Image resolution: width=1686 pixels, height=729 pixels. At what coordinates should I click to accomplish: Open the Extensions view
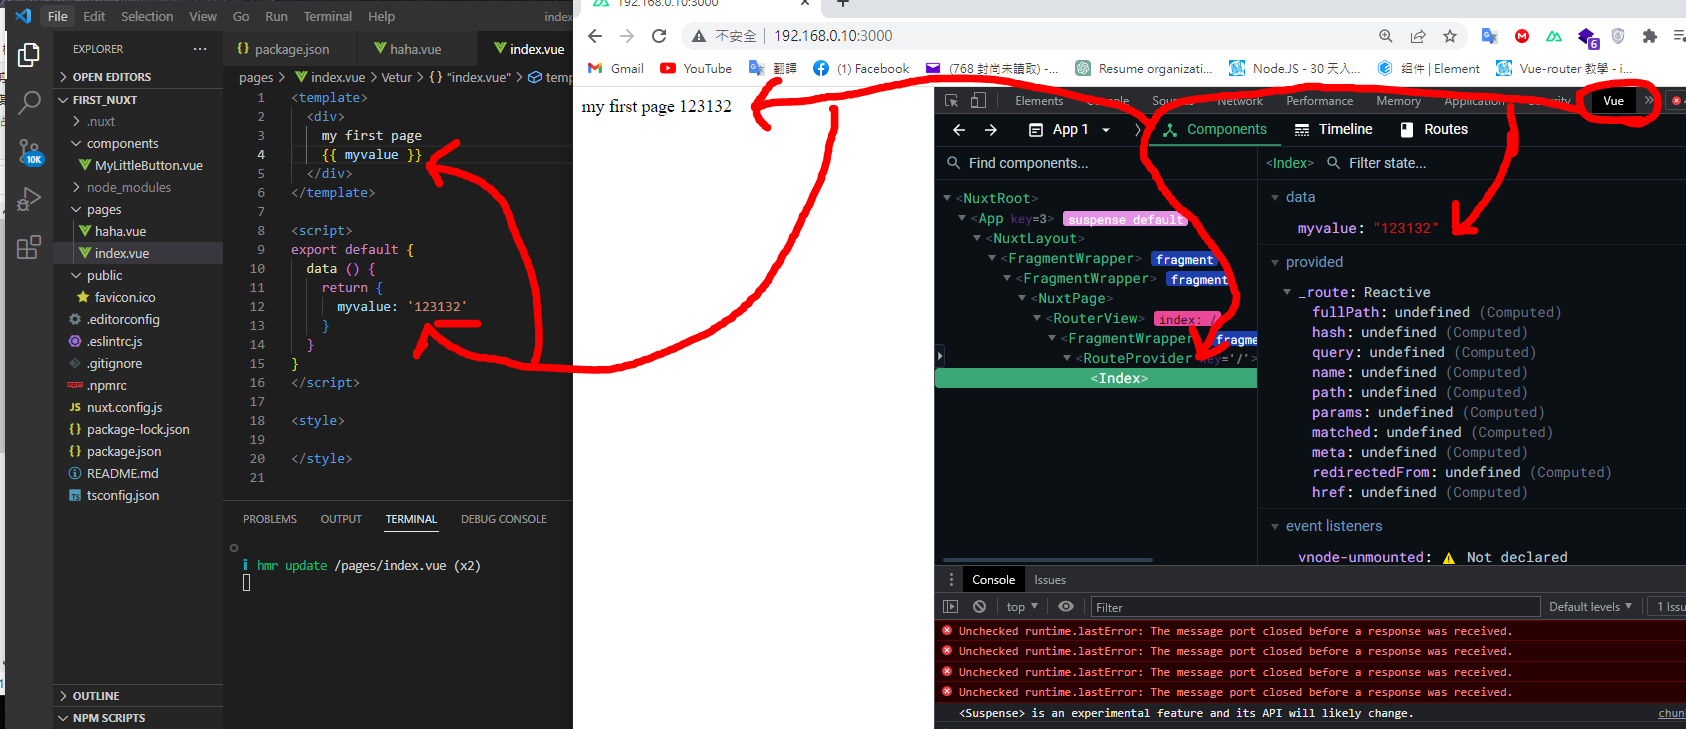[x=29, y=247]
